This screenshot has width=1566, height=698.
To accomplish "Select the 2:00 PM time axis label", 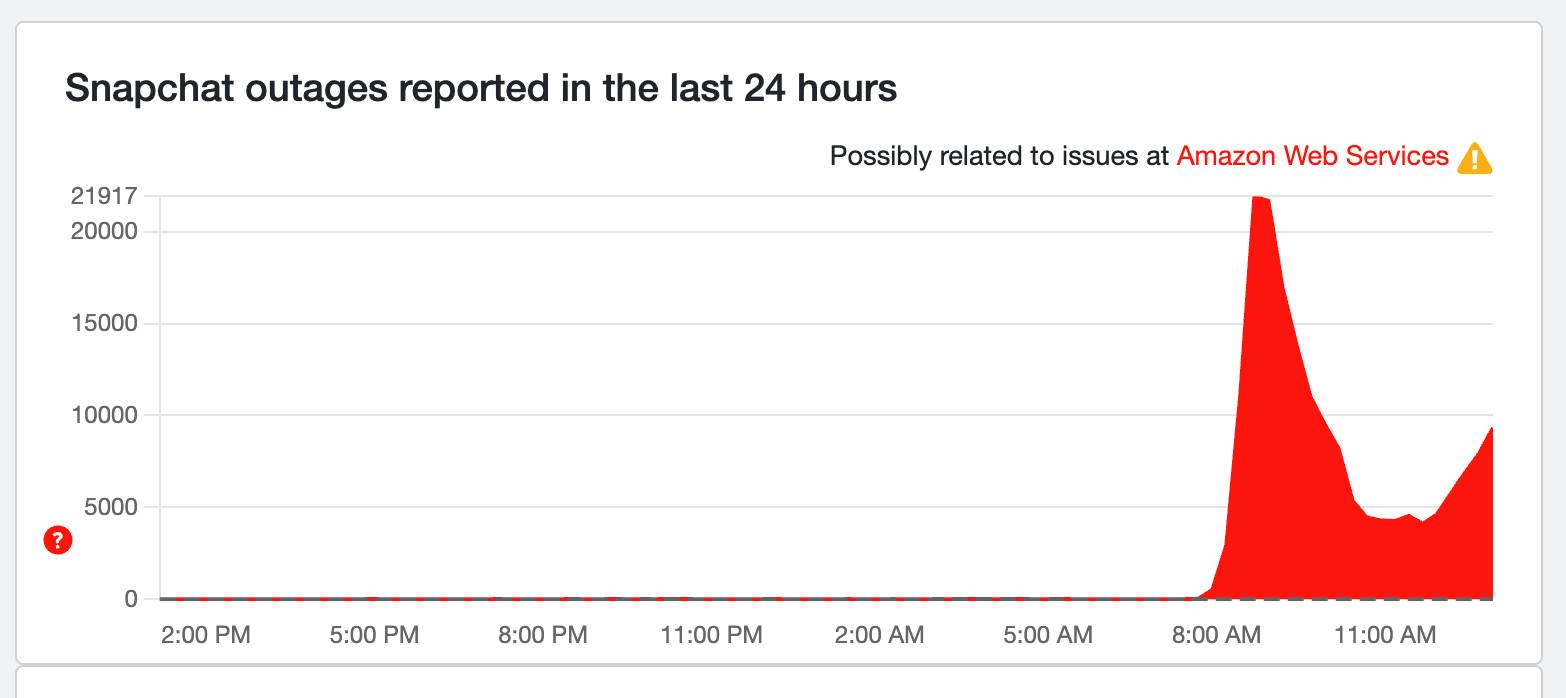I will 206,635.
